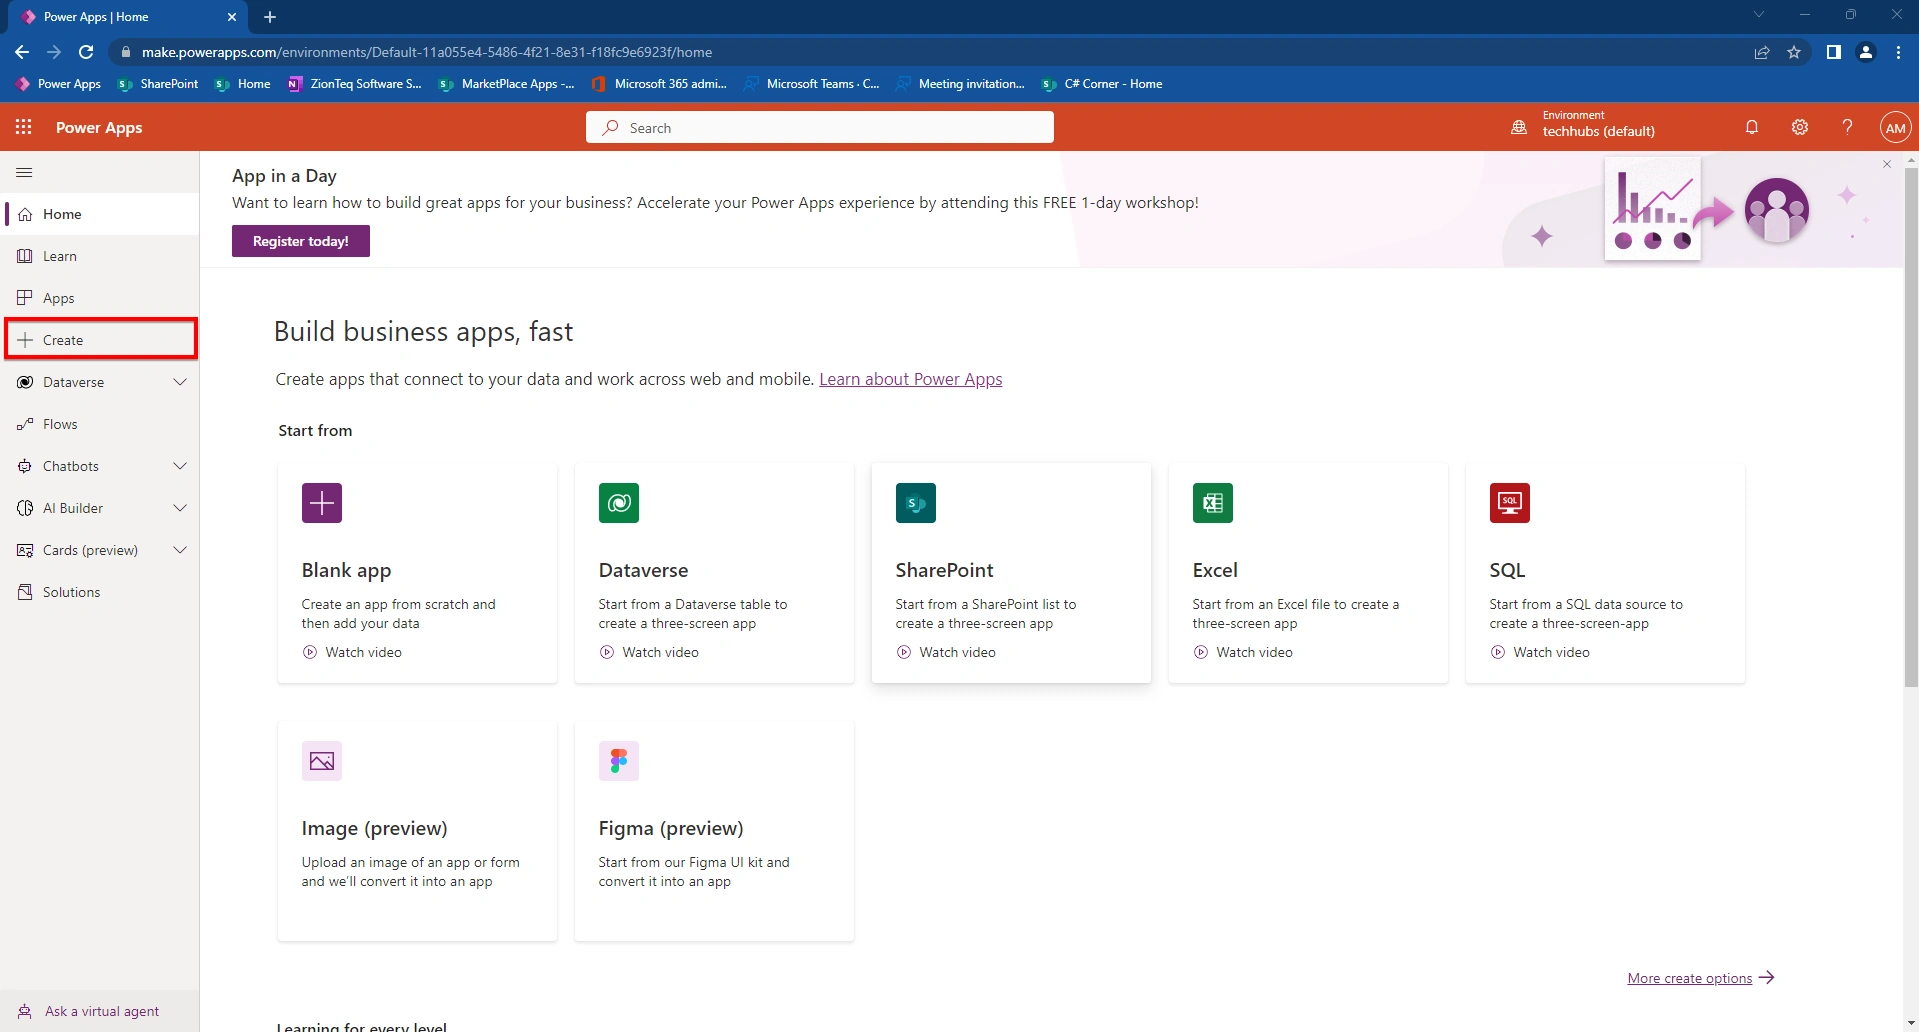The width and height of the screenshot is (1919, 1032).
Task: Open notifications bell icon
Action: pos(1752,127)
